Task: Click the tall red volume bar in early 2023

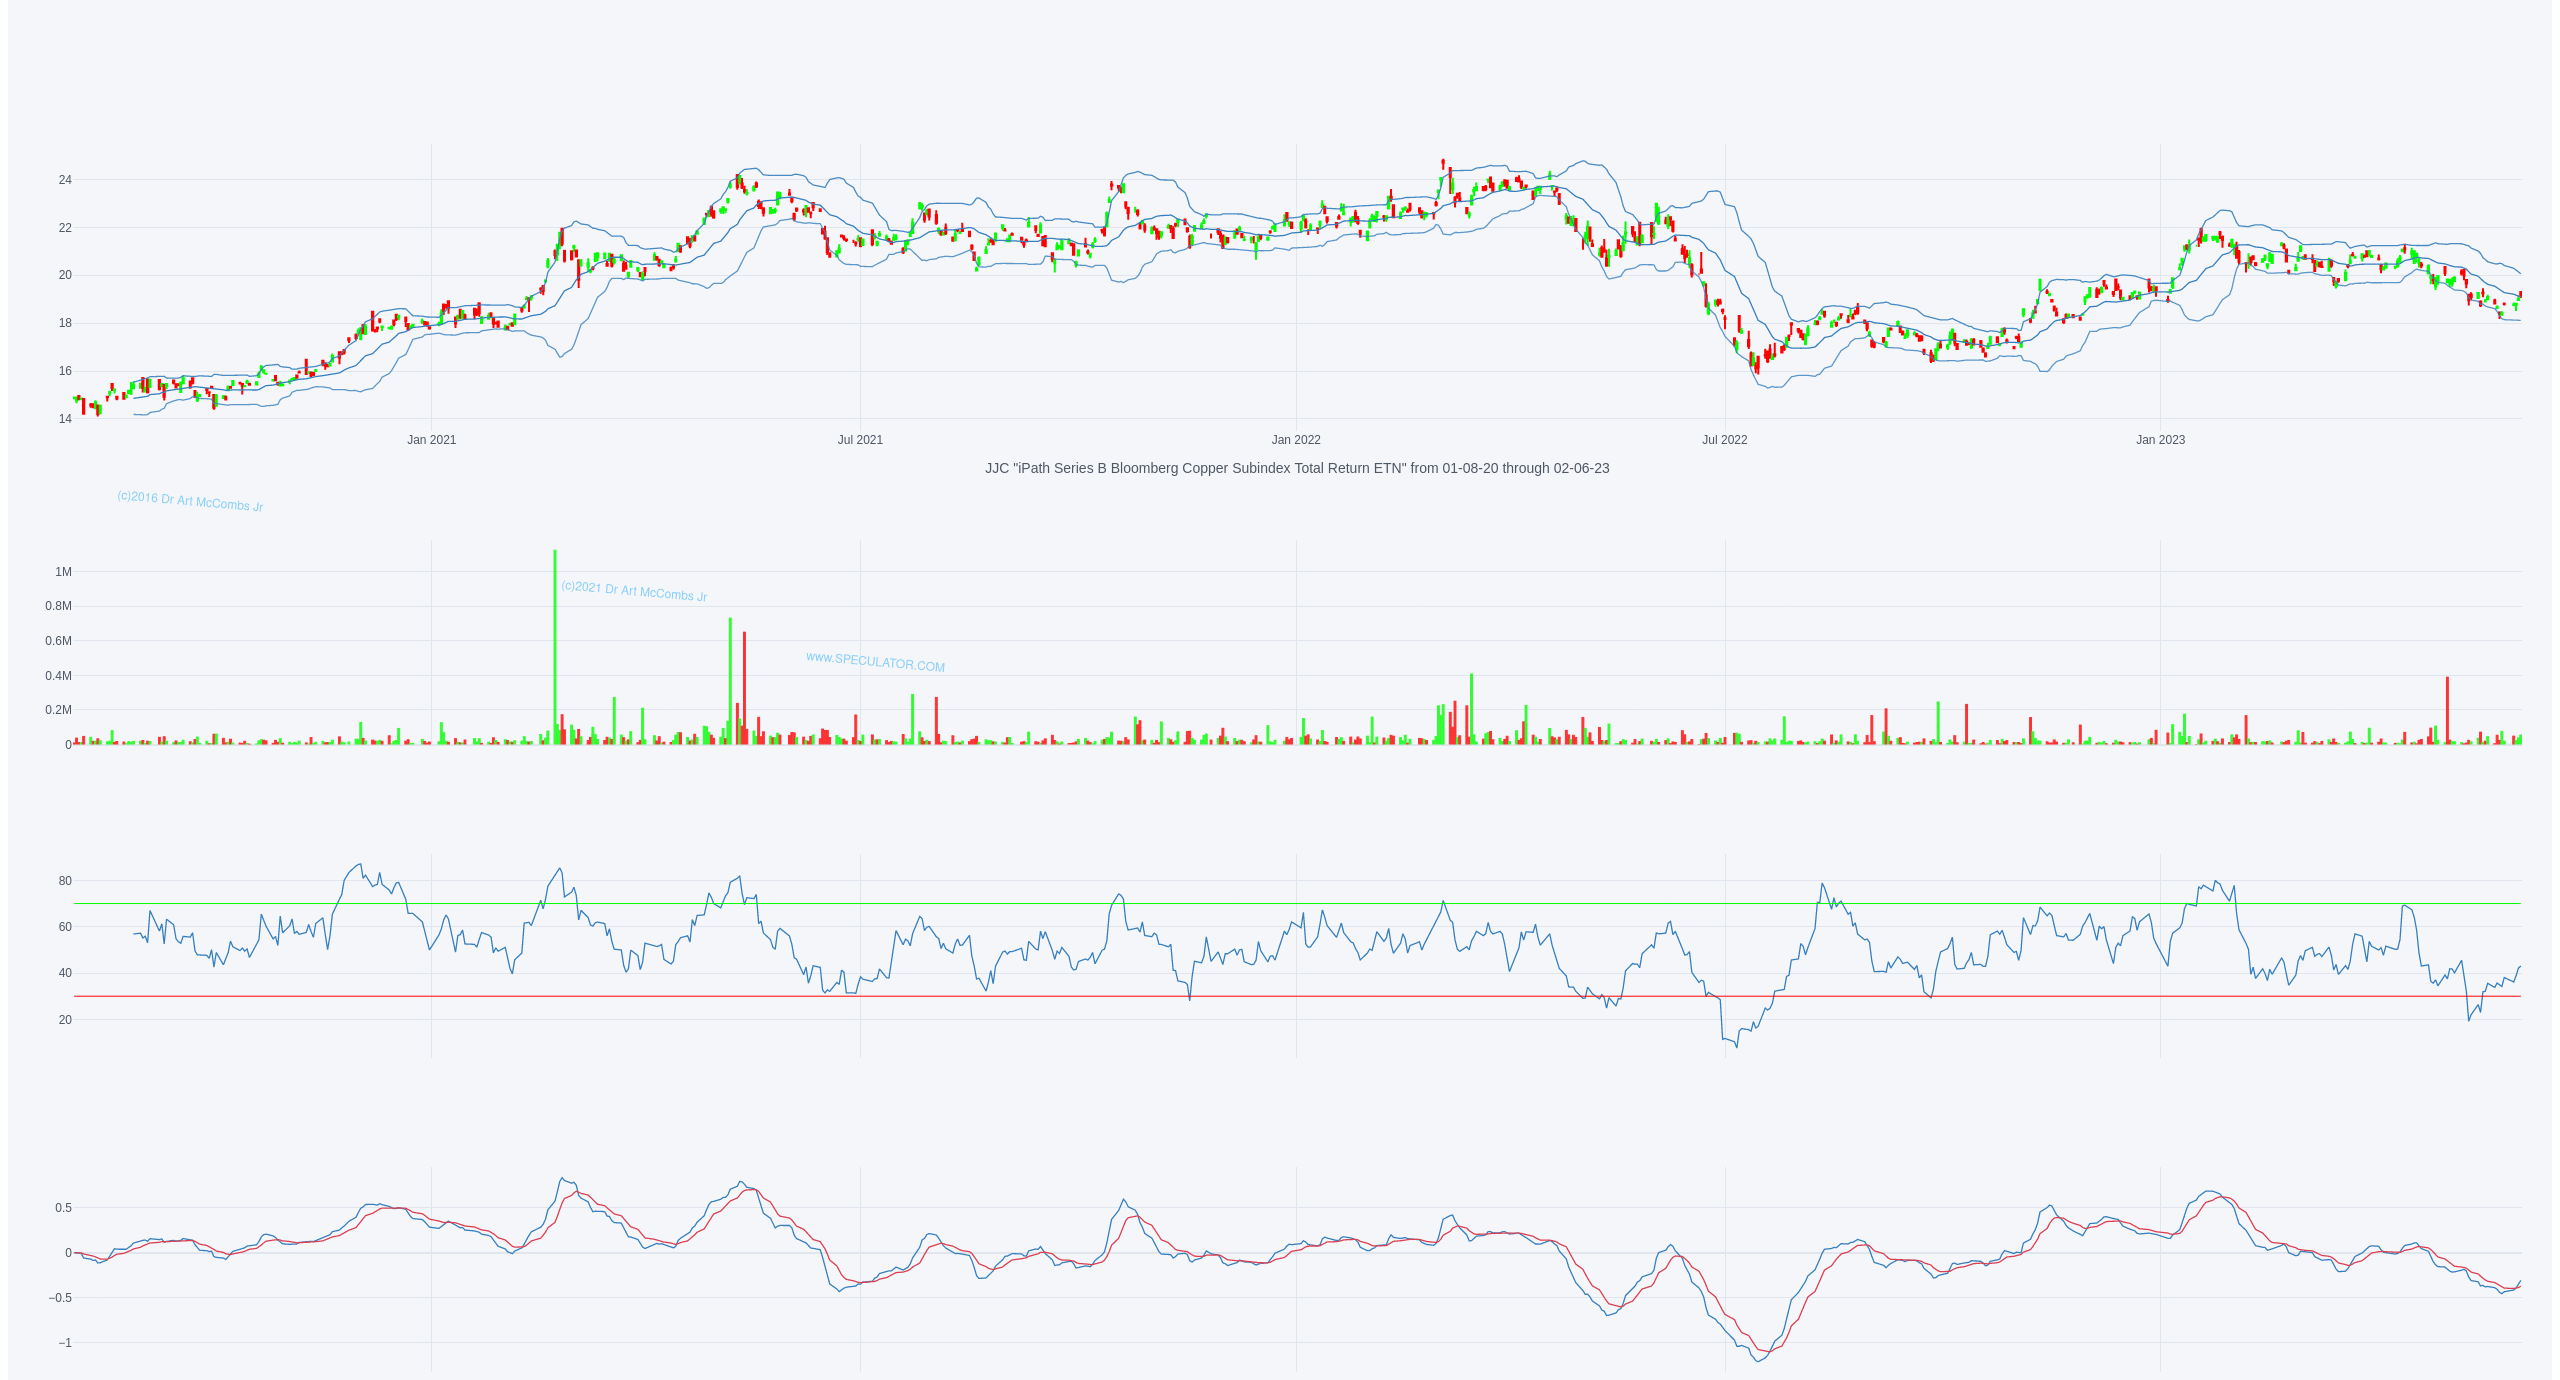Action: [x=2447, y=711]
